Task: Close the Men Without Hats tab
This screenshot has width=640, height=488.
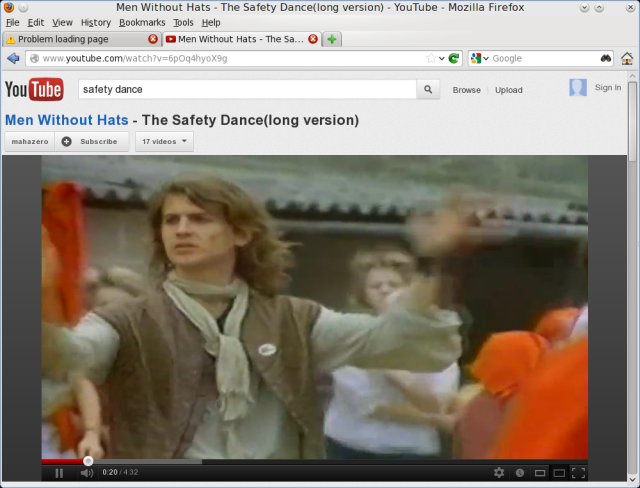Action: [313, 39]
